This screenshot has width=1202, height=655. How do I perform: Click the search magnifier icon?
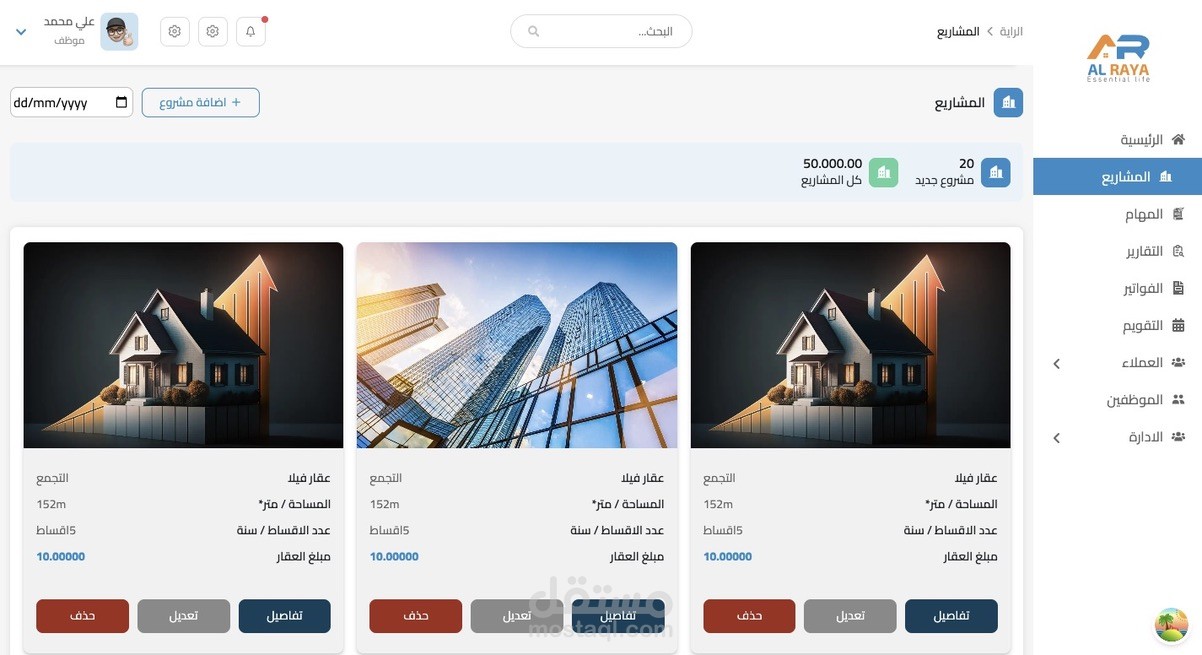click(x=533, y=31)
